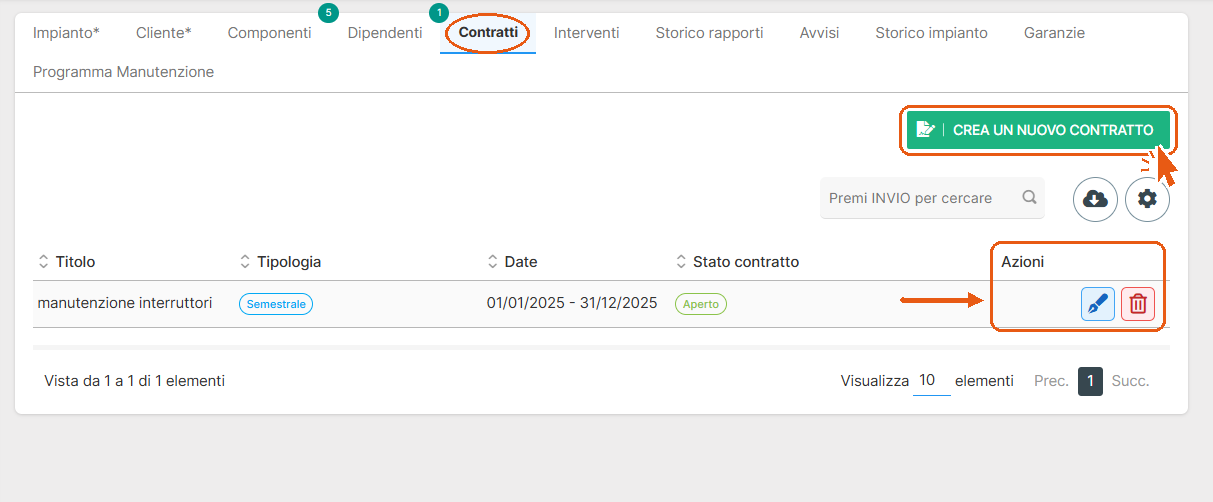
Task: Go to the Dipendenti tab
Action: (385, 33)
